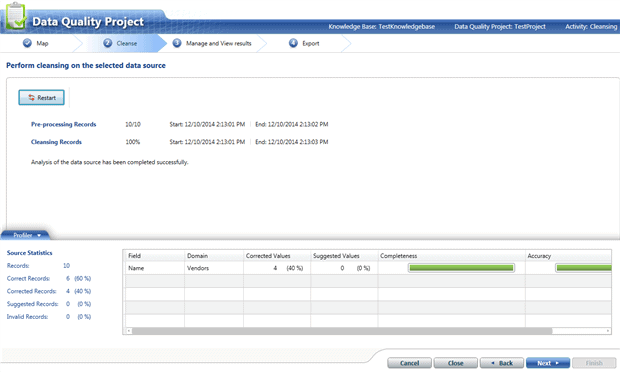The image size is (620, 372).
Task: Click the analysis completed successfully message
Action: pyautogui.click(x=110, y=162)
